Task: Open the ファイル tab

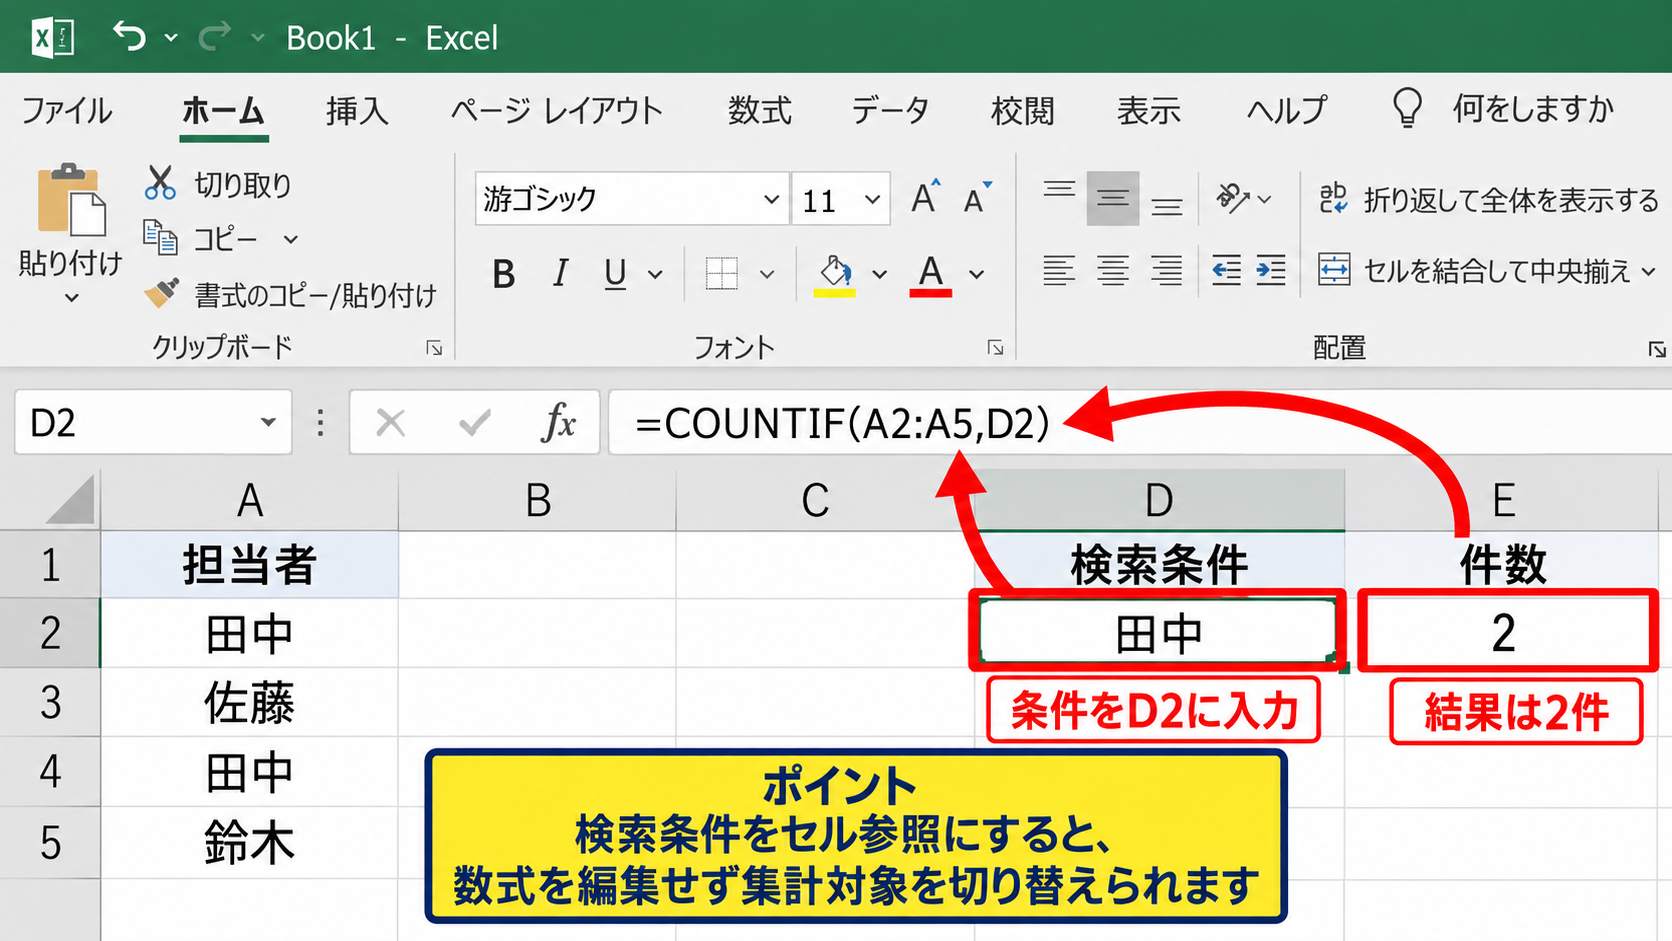Action: tap(67, 110)
